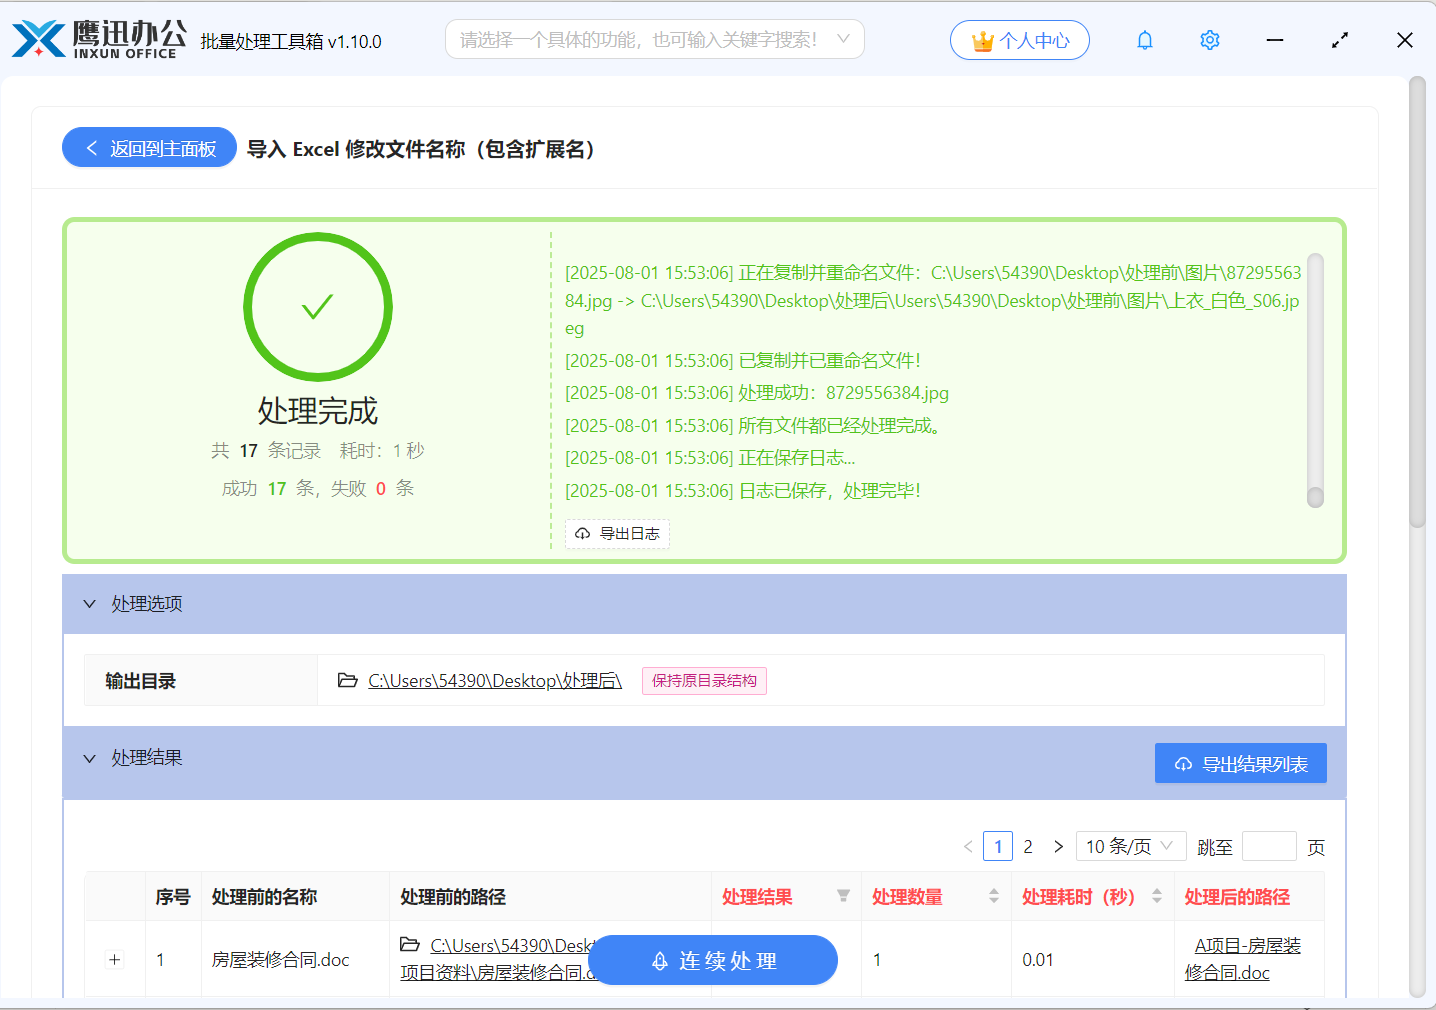
Task: Close the toolbox window
Action: [x=1405, y=40]
